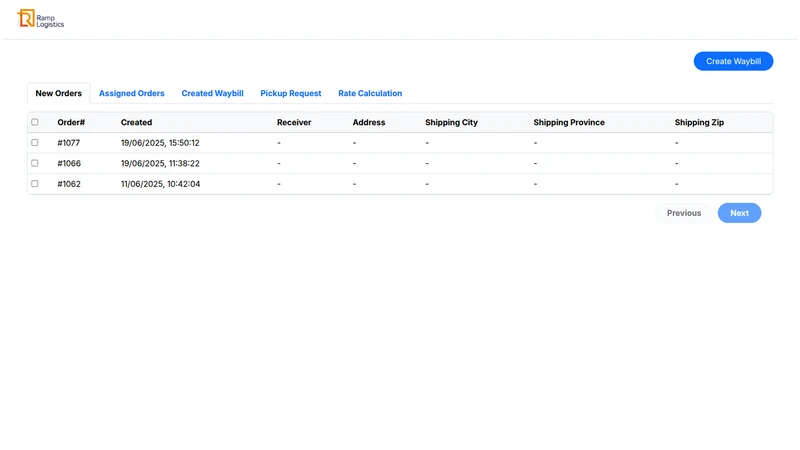Viewport: 800px width, 450px height.
Task: Tick the checkbox next to order #1066
Action: point(35,163)
